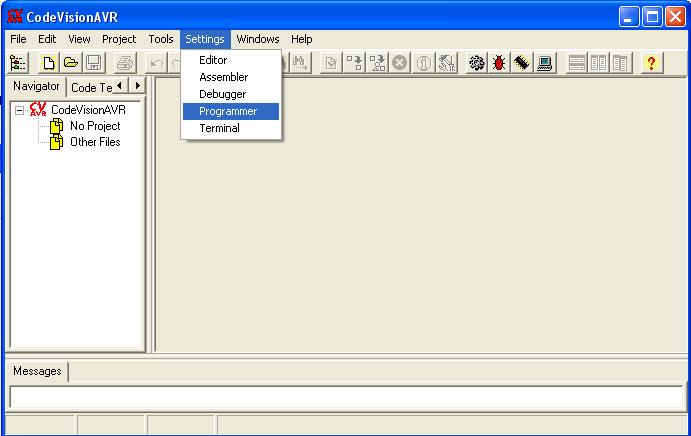Click the open file folder icon
This screenshot has width=691, height=436.
pyautogui.click(x=71, y=63)
